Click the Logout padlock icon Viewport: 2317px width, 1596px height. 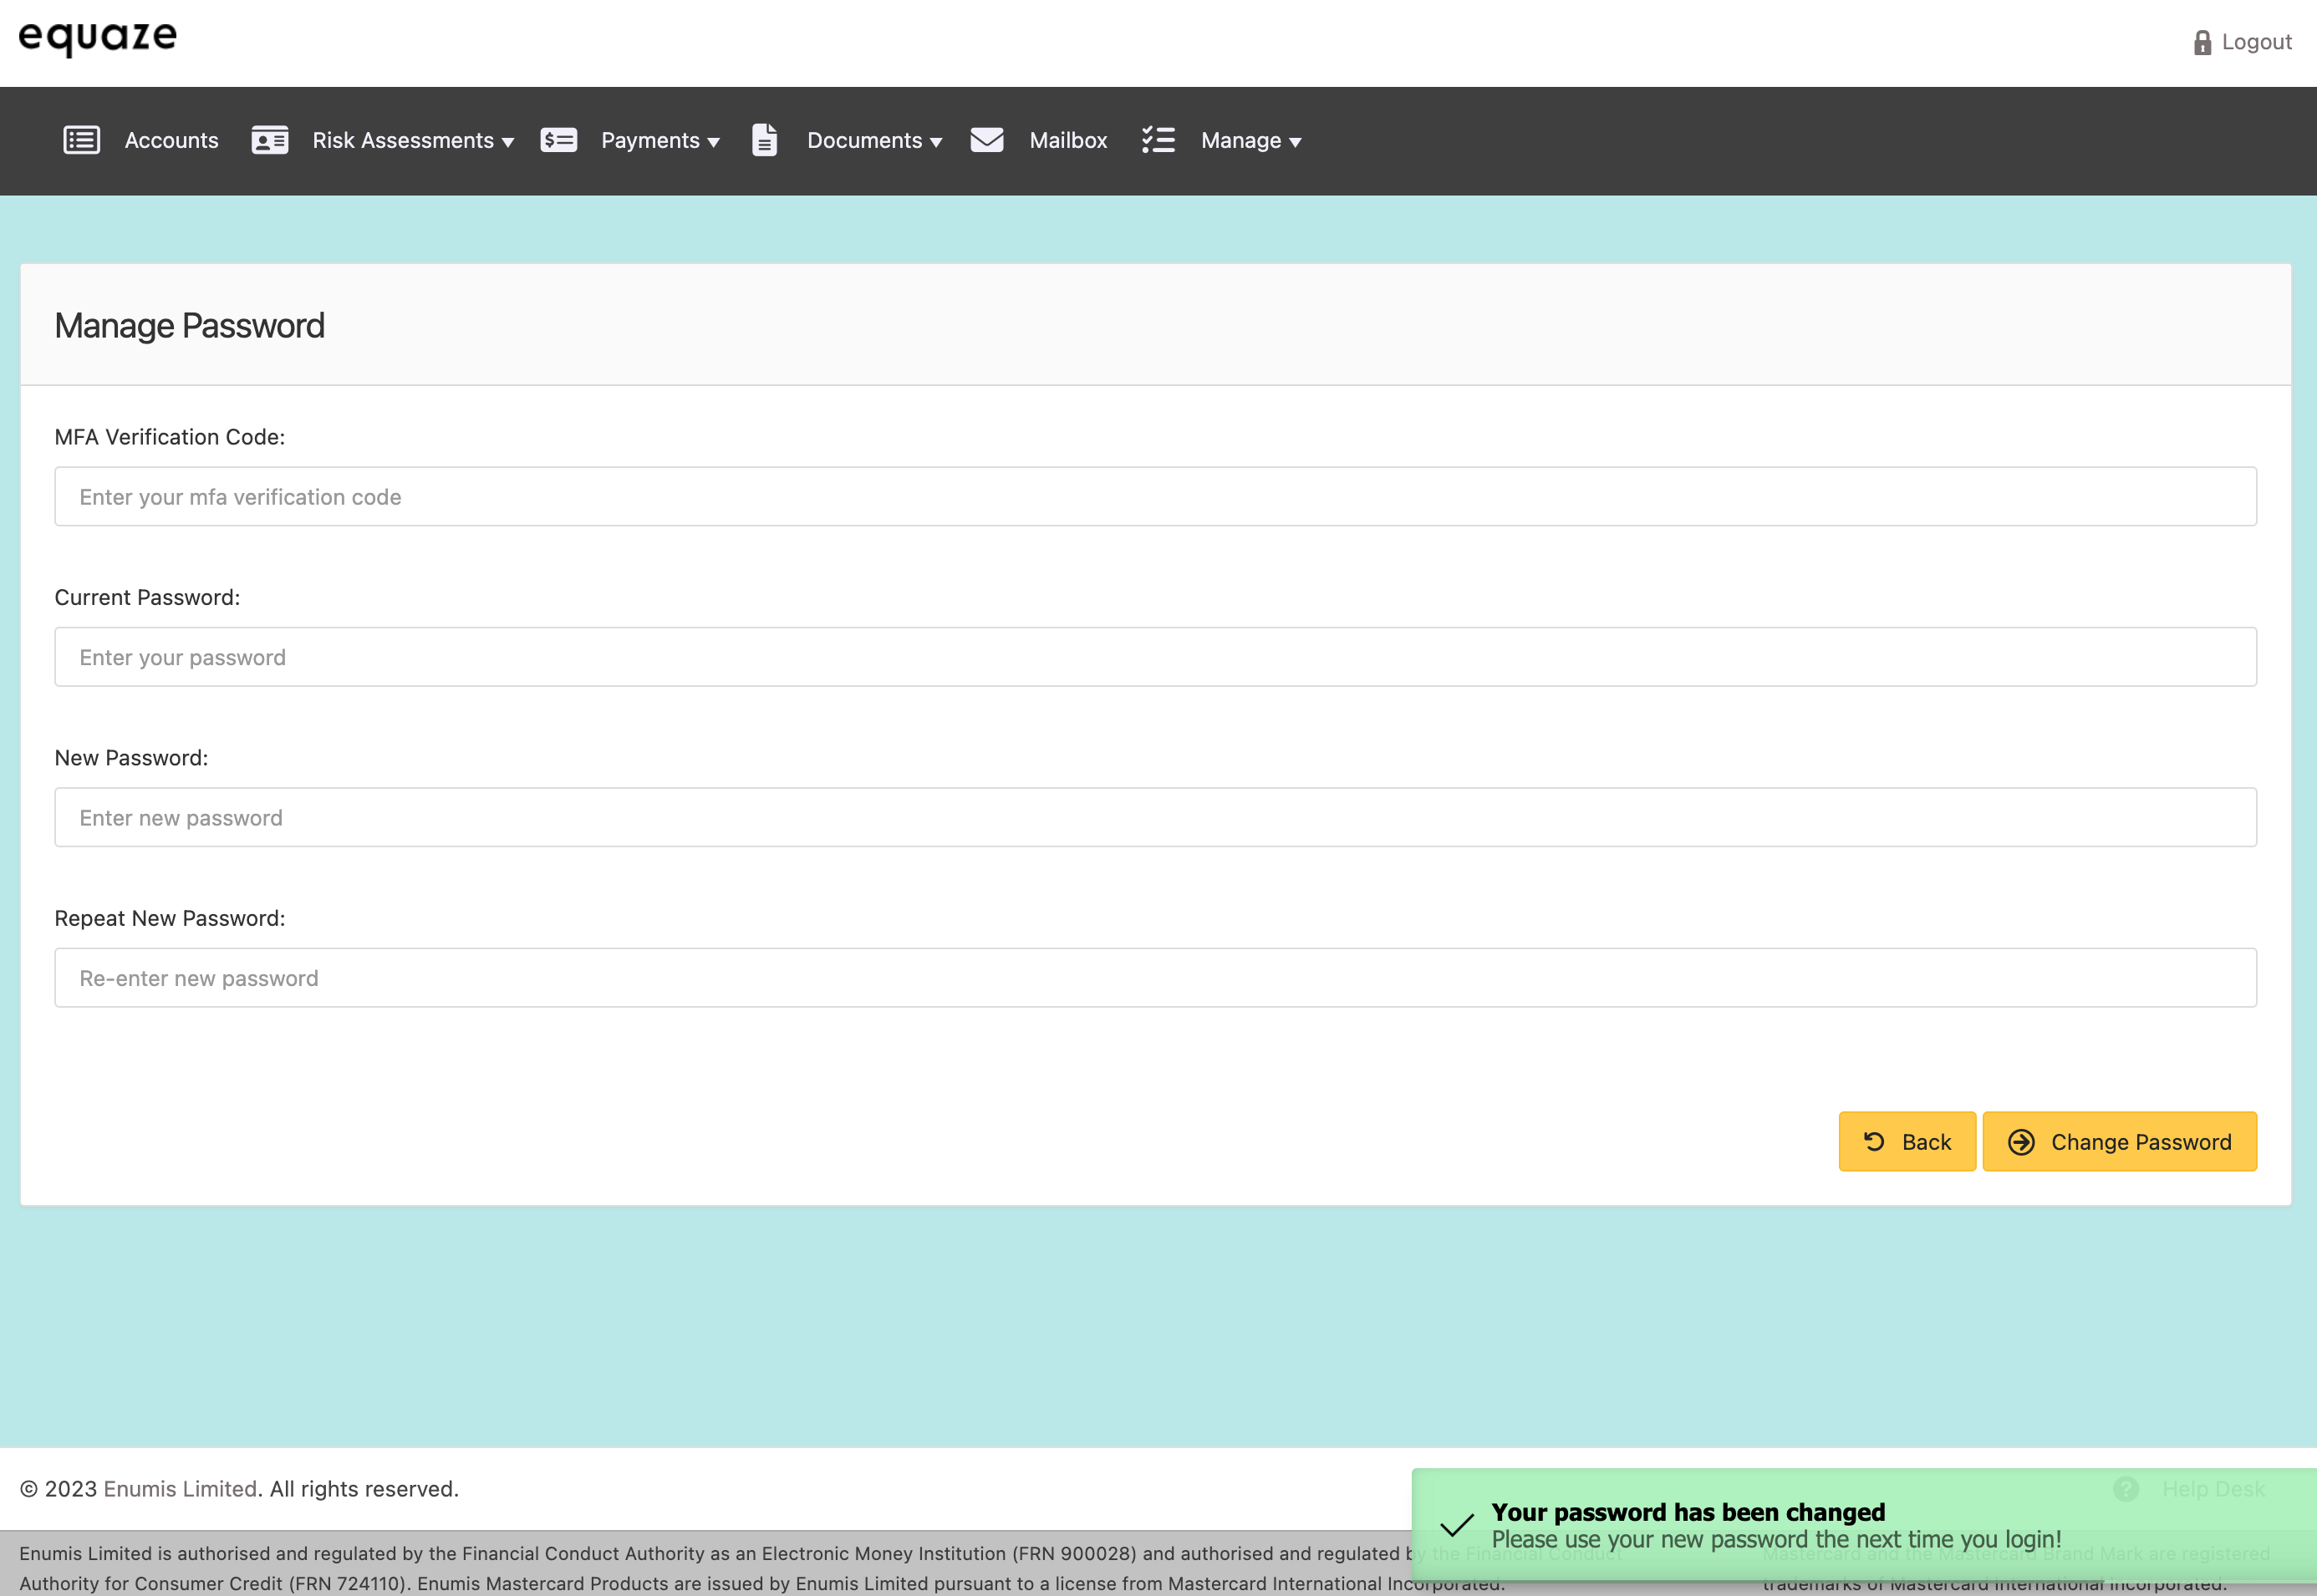click(2202, 42)
